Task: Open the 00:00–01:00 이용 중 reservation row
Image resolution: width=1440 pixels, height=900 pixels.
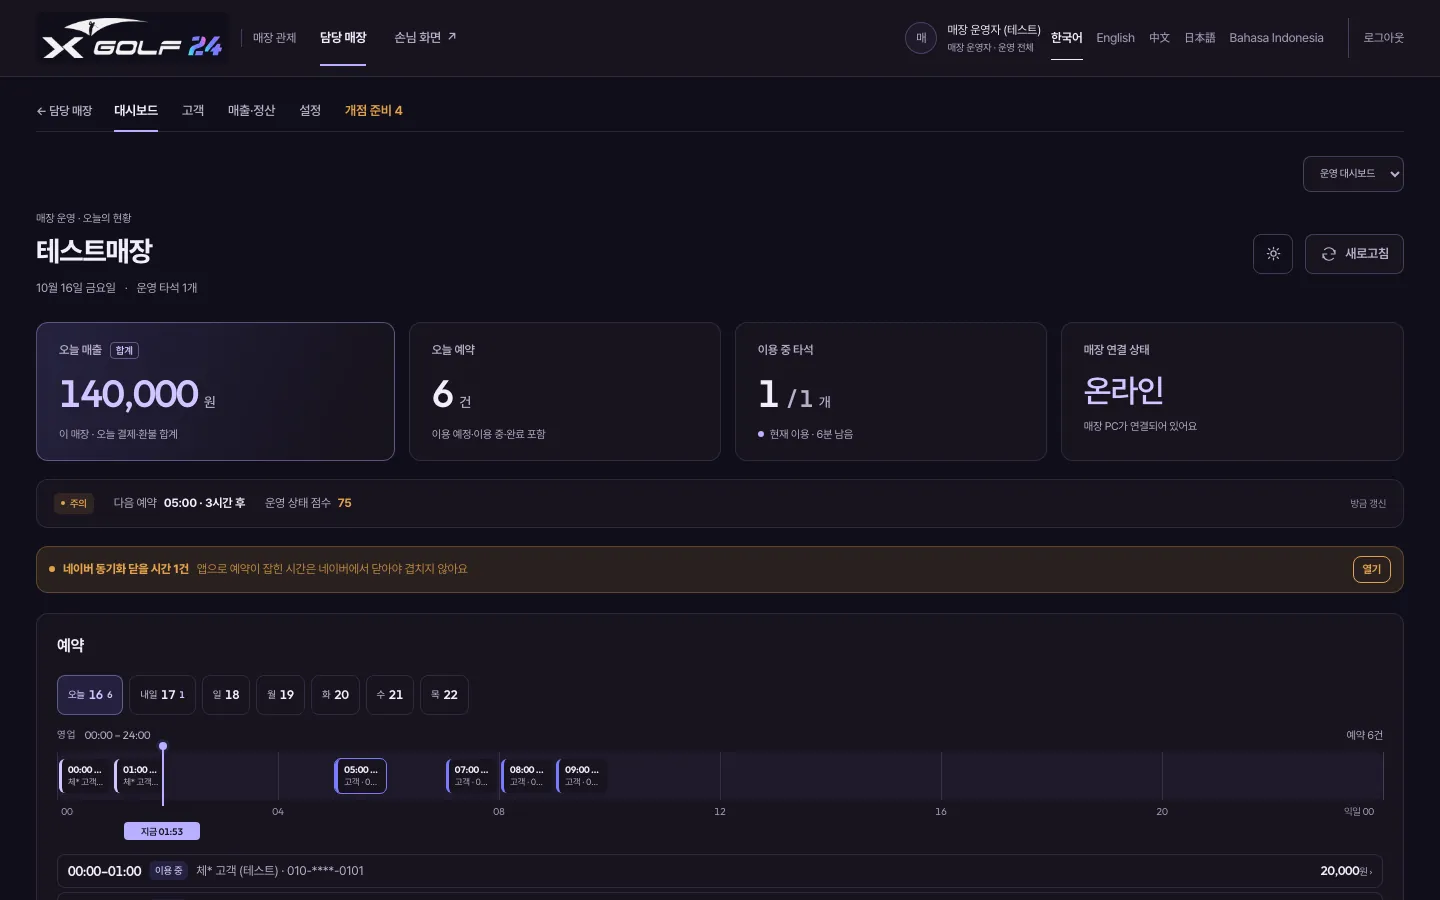Action: [x=720, y=871]
